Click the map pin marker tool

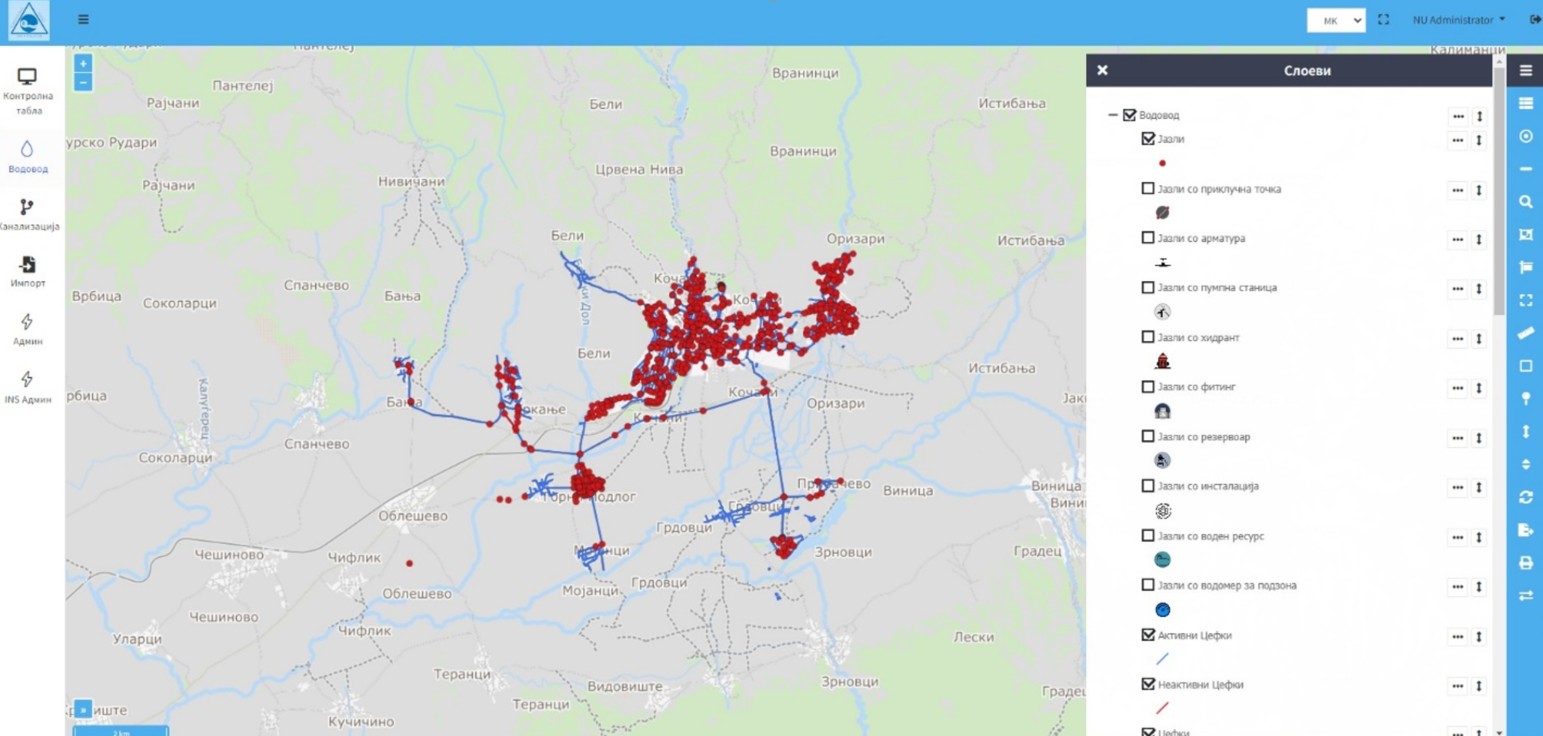tap(1525, 399)
